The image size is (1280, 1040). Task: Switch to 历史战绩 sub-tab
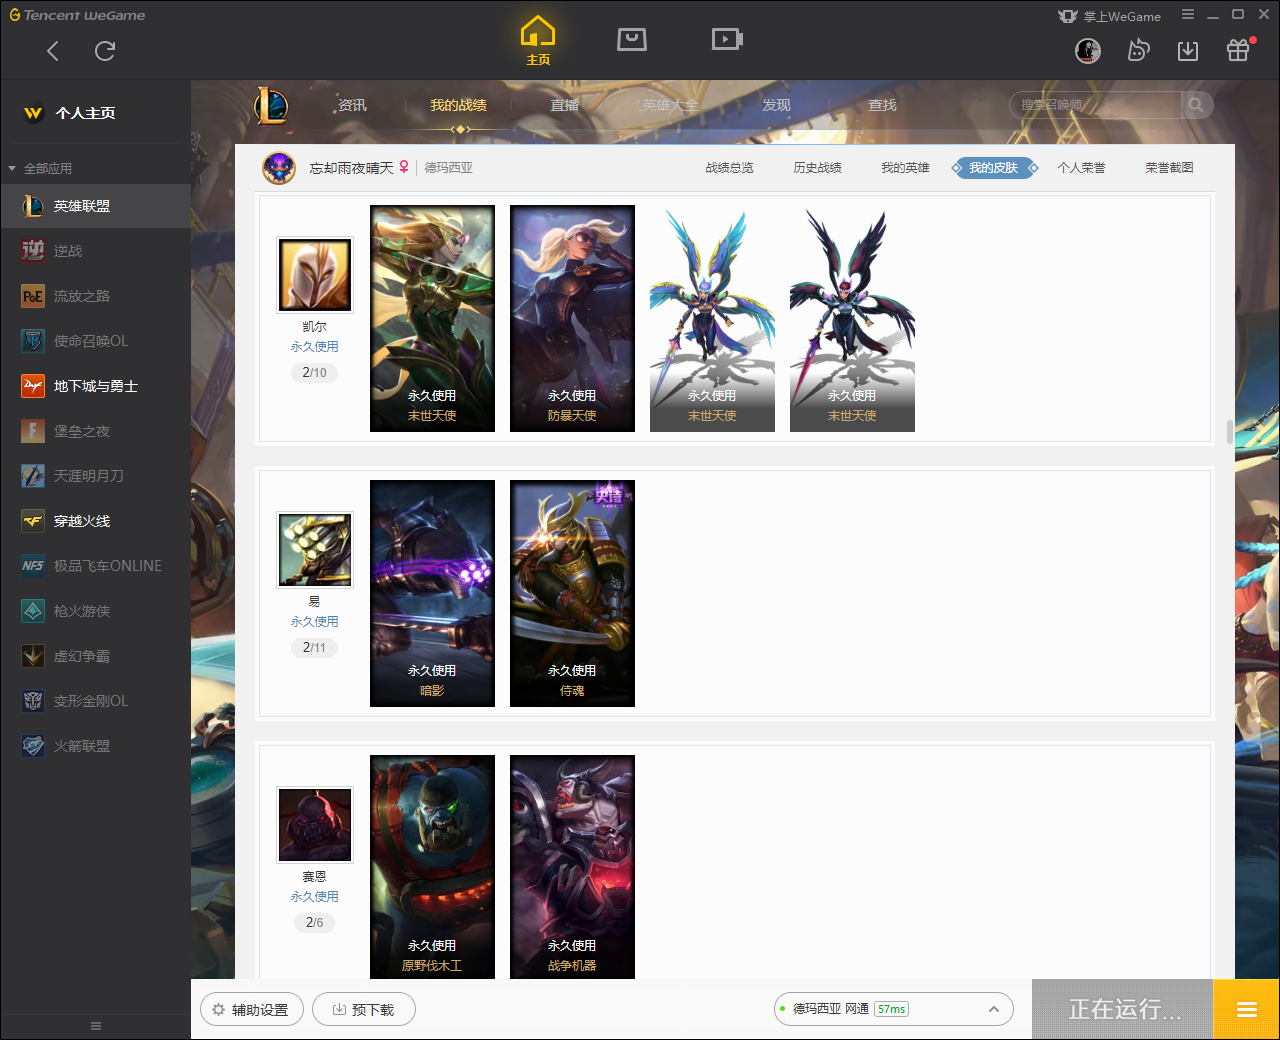(x=818, y=168)
